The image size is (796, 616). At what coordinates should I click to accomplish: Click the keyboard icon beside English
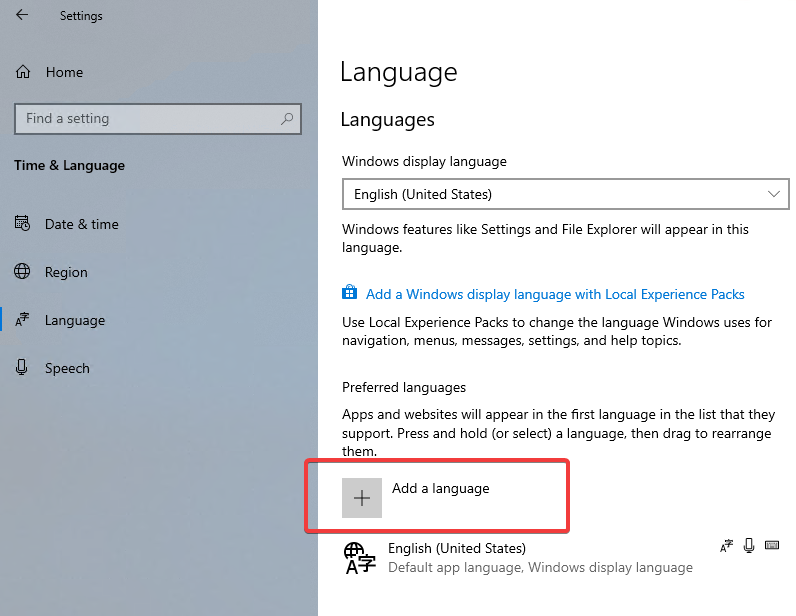point(772,545)
